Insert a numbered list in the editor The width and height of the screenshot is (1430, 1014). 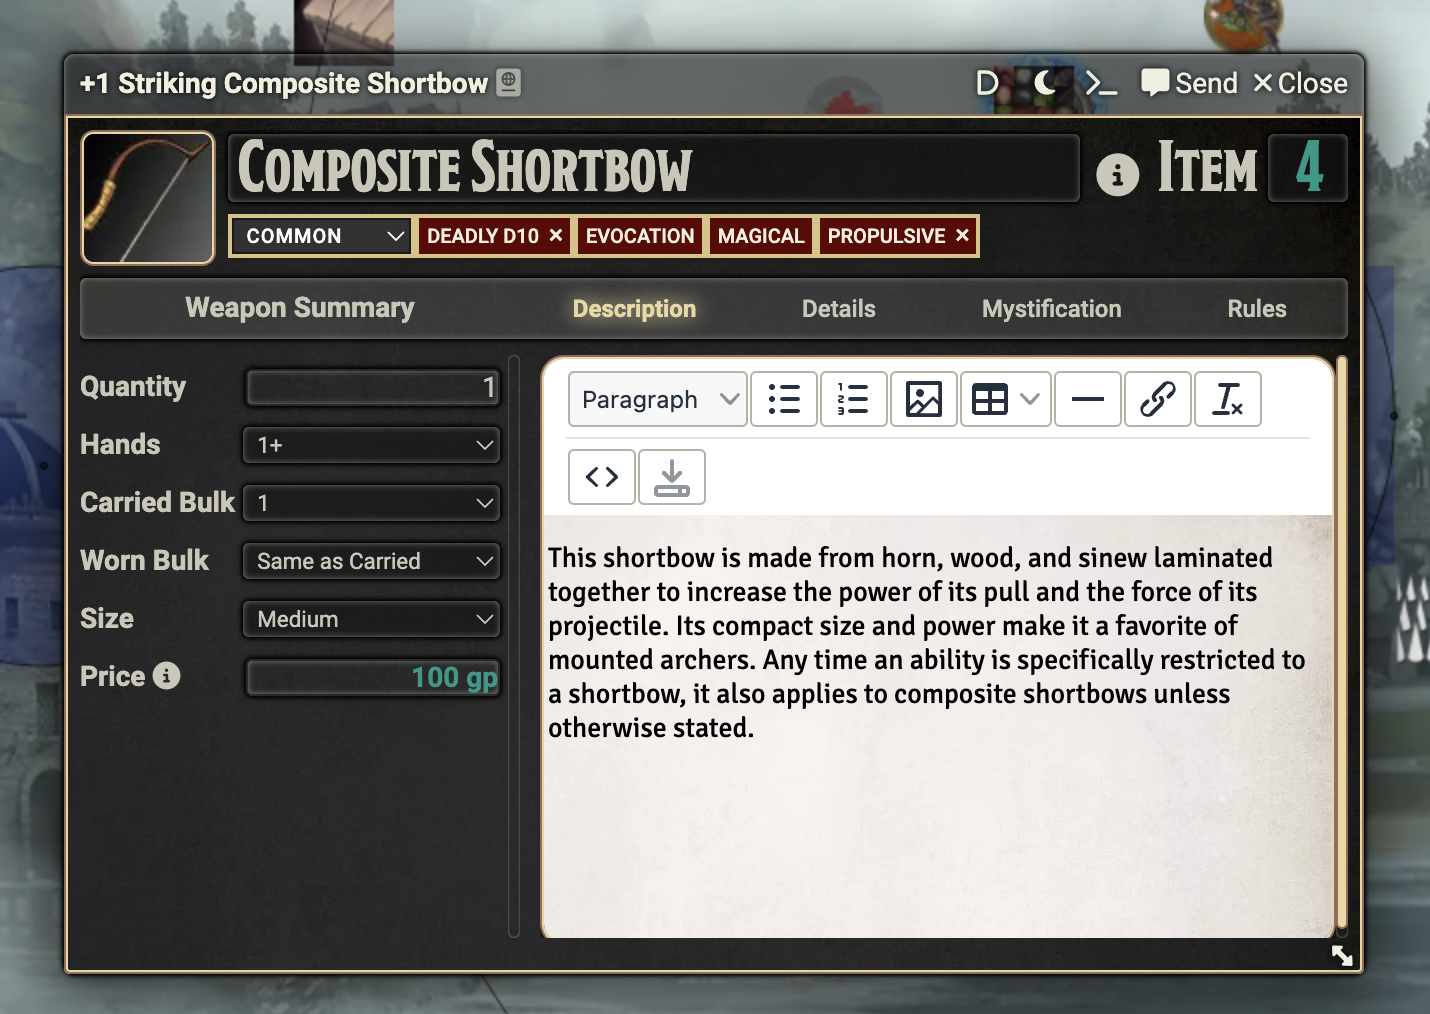tap(854, 399)
